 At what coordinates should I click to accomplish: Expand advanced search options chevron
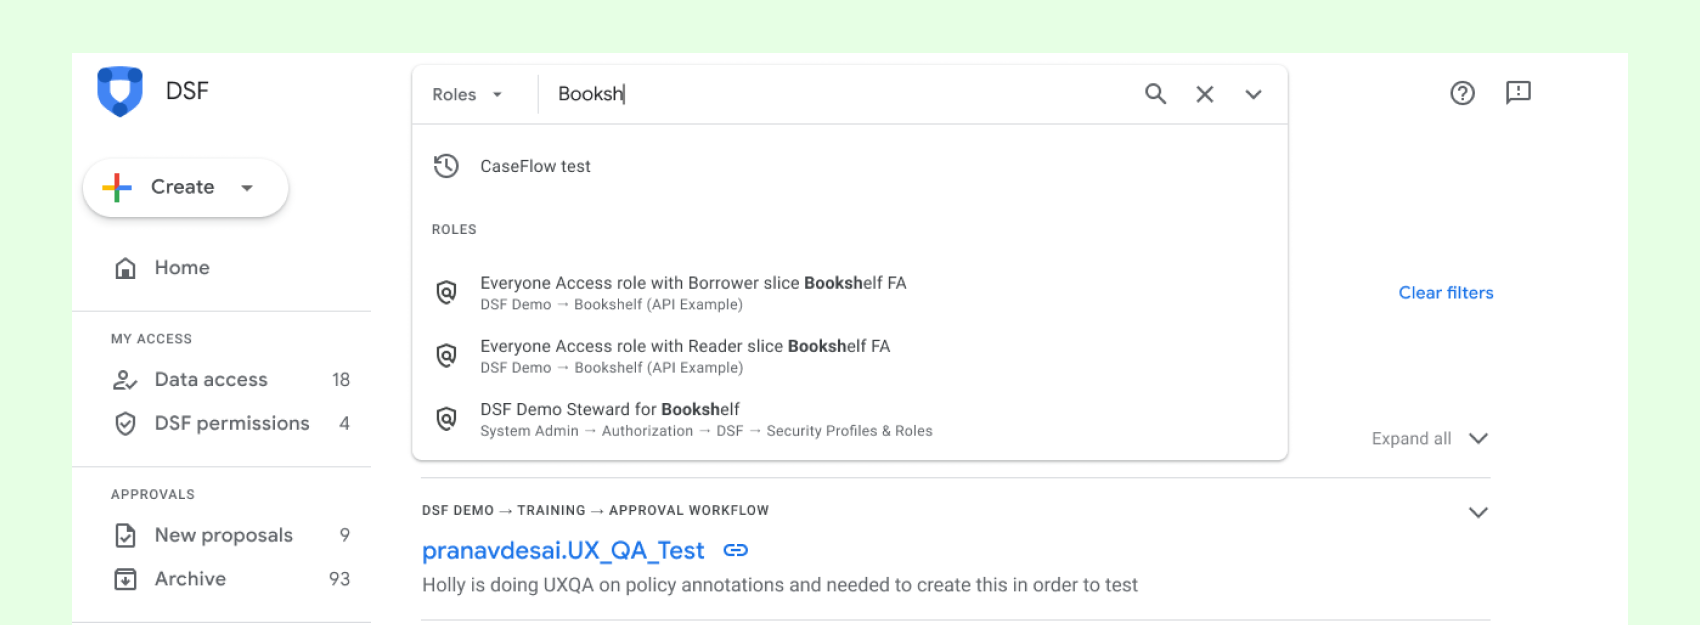click(1253, 94)
